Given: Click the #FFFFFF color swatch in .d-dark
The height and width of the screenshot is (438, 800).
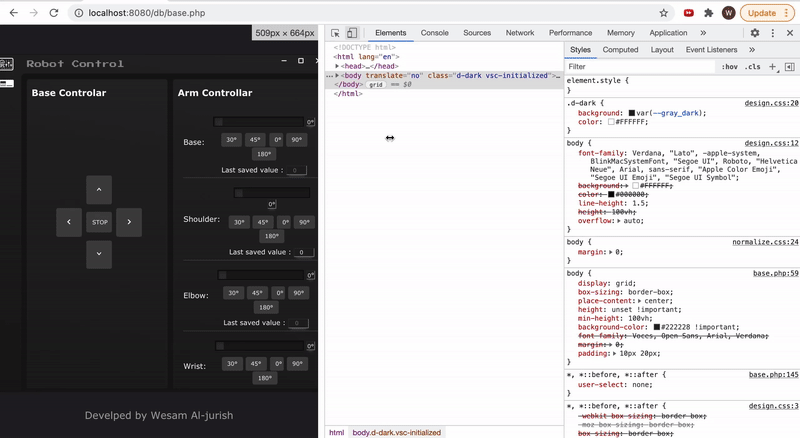Looking at the screenshot, I should pyautogui.click(x=611, y=121).
